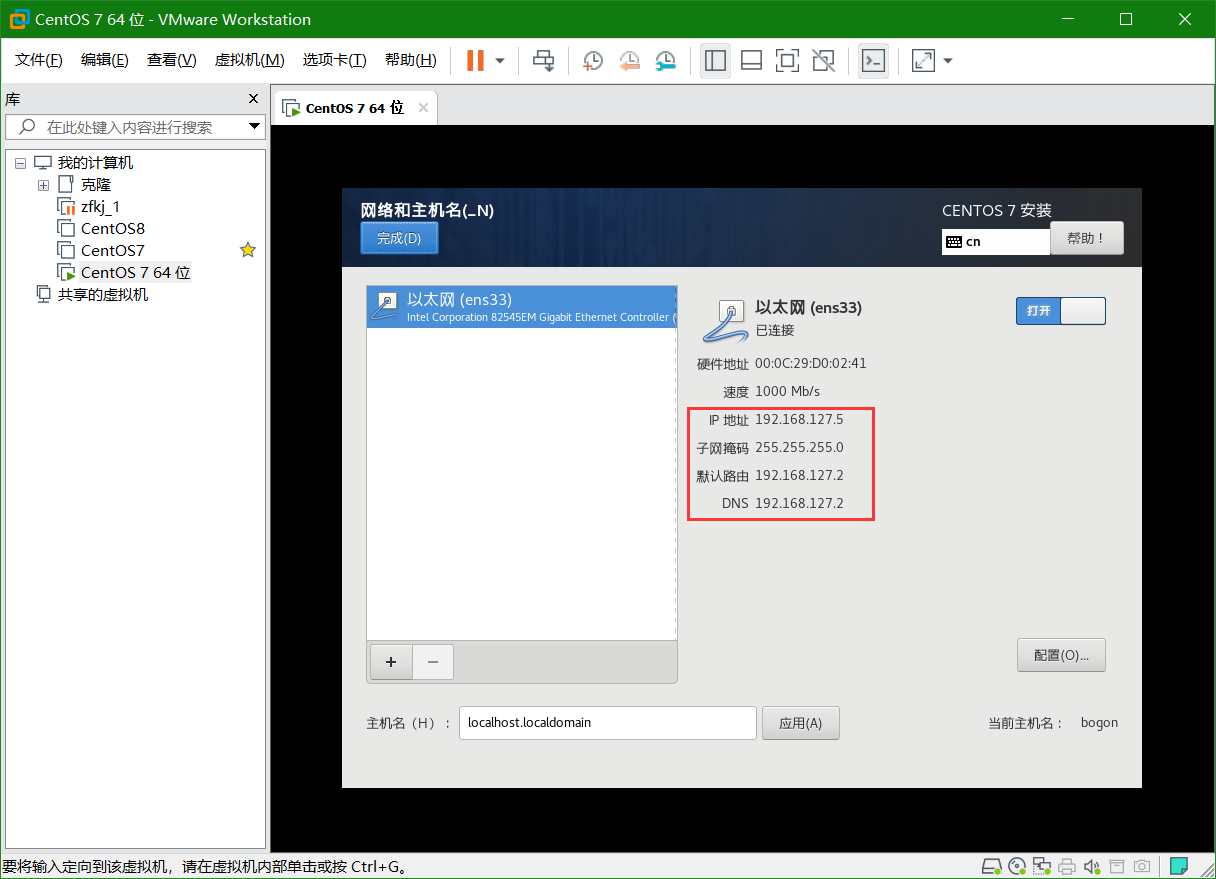Toggle the thumbnail bar view
This screenshot has height=879, width=1216.
751,60
